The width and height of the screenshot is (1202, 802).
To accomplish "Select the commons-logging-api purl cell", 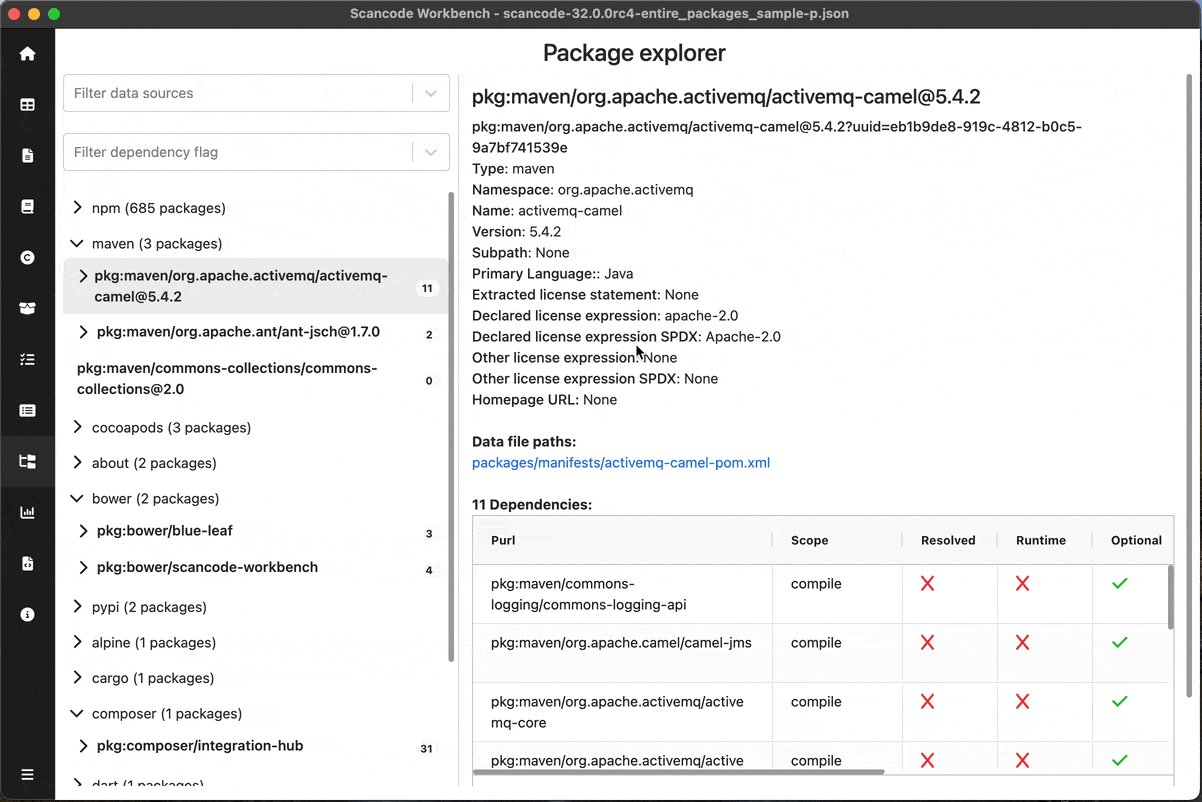I will (623, 594).
